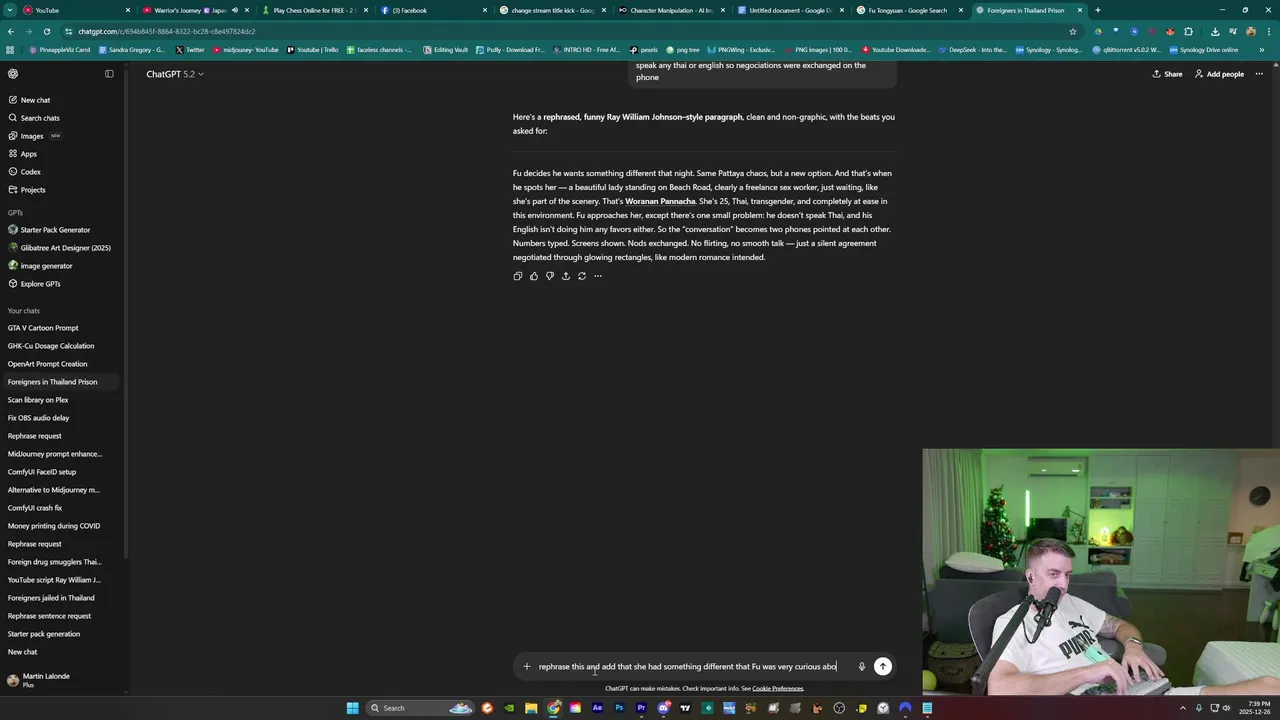This screenshot has height=720, width=1280.
Task: Open a new browser tab
Action: [1098, 10]
